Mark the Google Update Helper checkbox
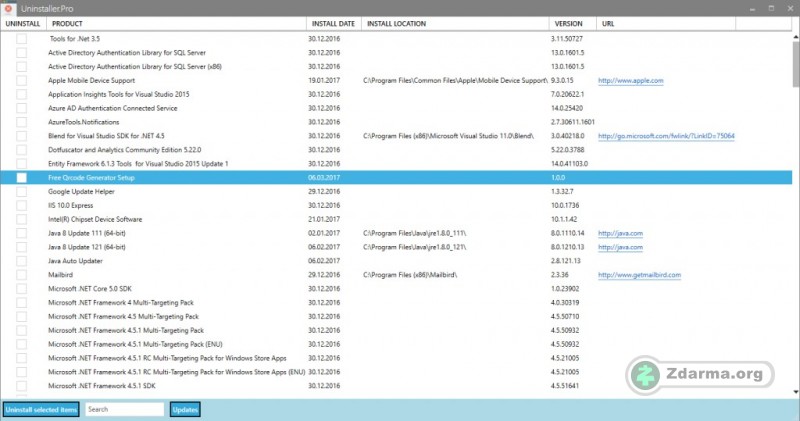This screenshot has height=421, width=800. [x=21, y=191]
